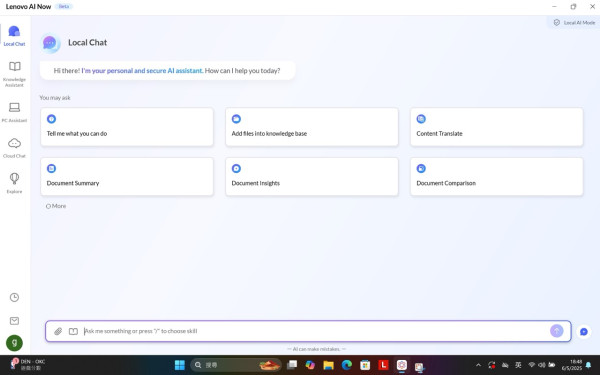
Task: Launch Microsoft Edge from taskbar
Action: [347, 365]
